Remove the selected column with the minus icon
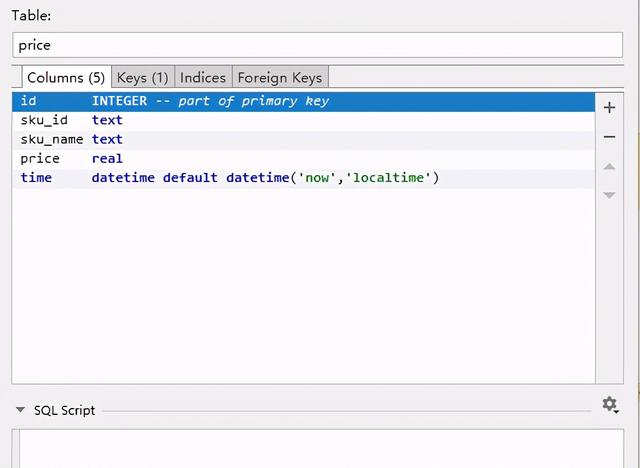 [609, 137]
